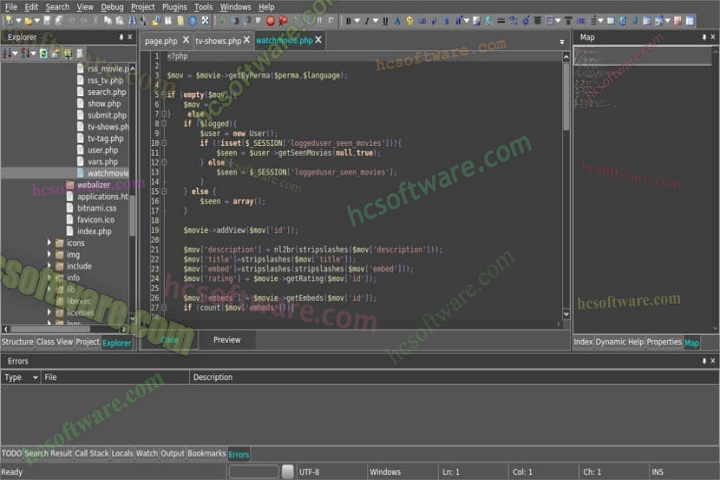
Task: Close the page.php tab
Action: pos(186,40)
